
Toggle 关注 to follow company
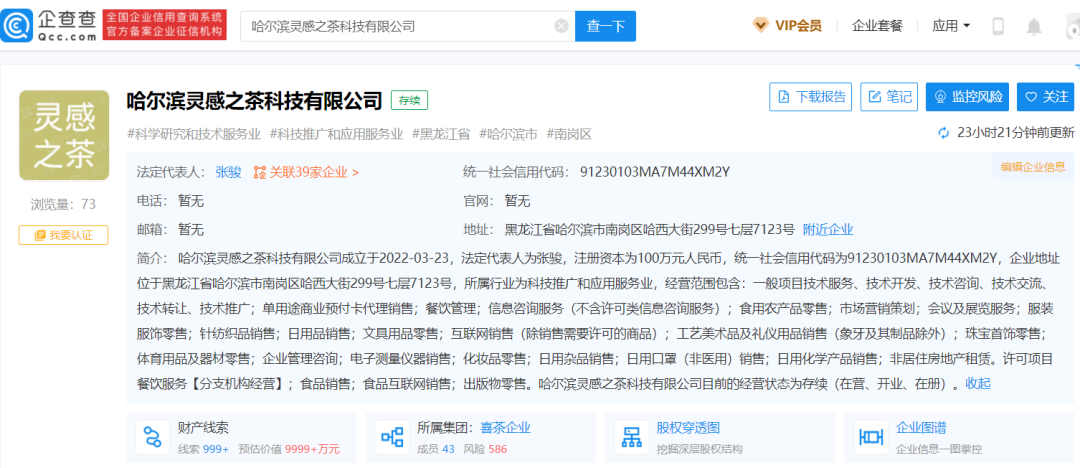tap(1045, 97)
